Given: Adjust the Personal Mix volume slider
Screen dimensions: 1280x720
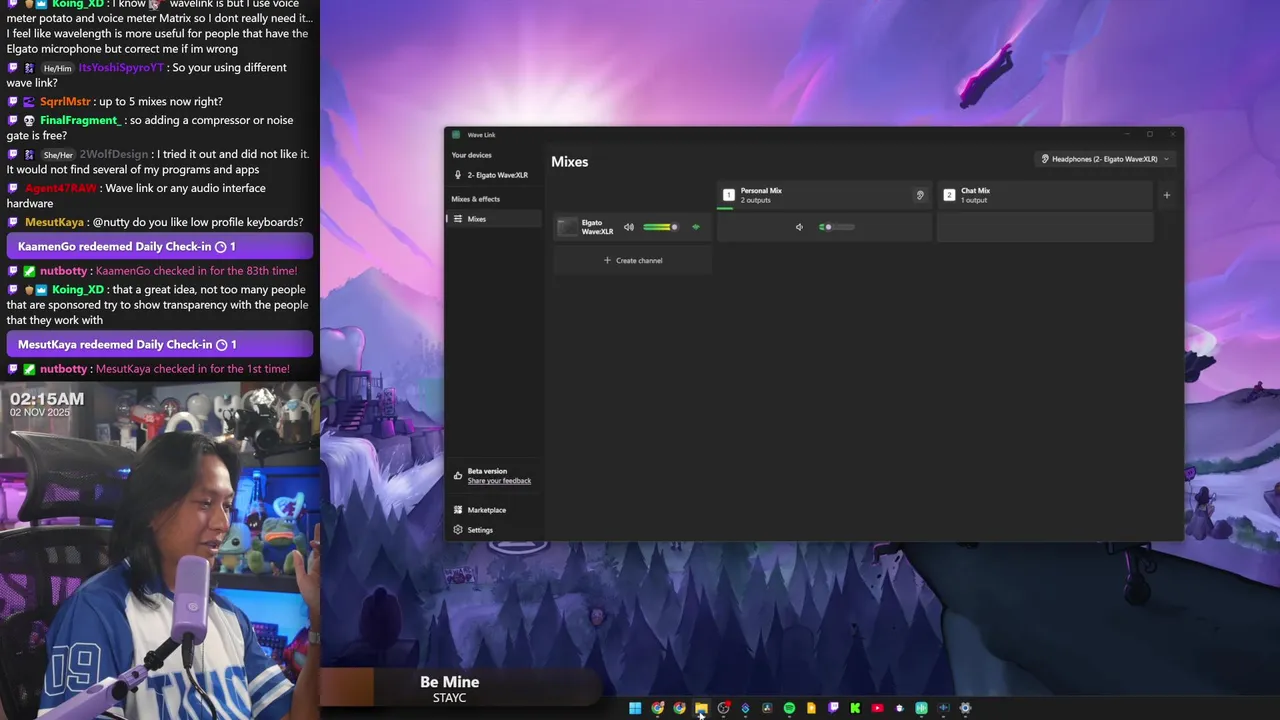Looking at the screenshot, I should pos(837,227).
